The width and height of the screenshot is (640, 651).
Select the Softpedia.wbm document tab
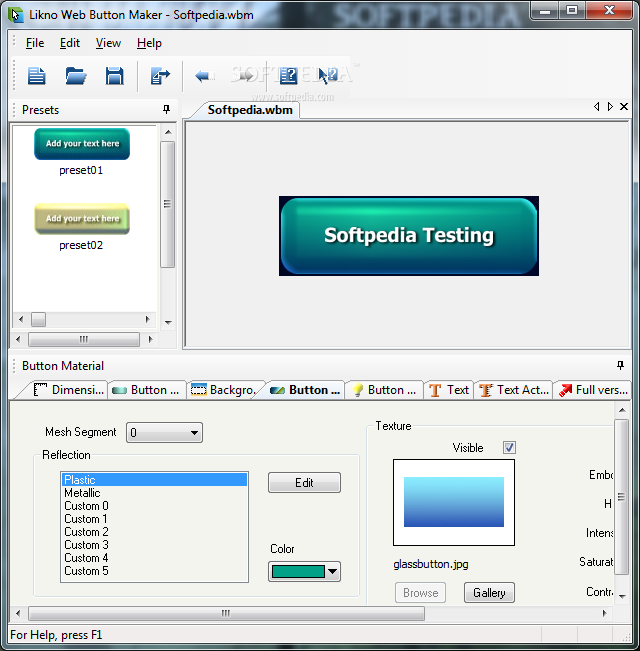[250, 110]
